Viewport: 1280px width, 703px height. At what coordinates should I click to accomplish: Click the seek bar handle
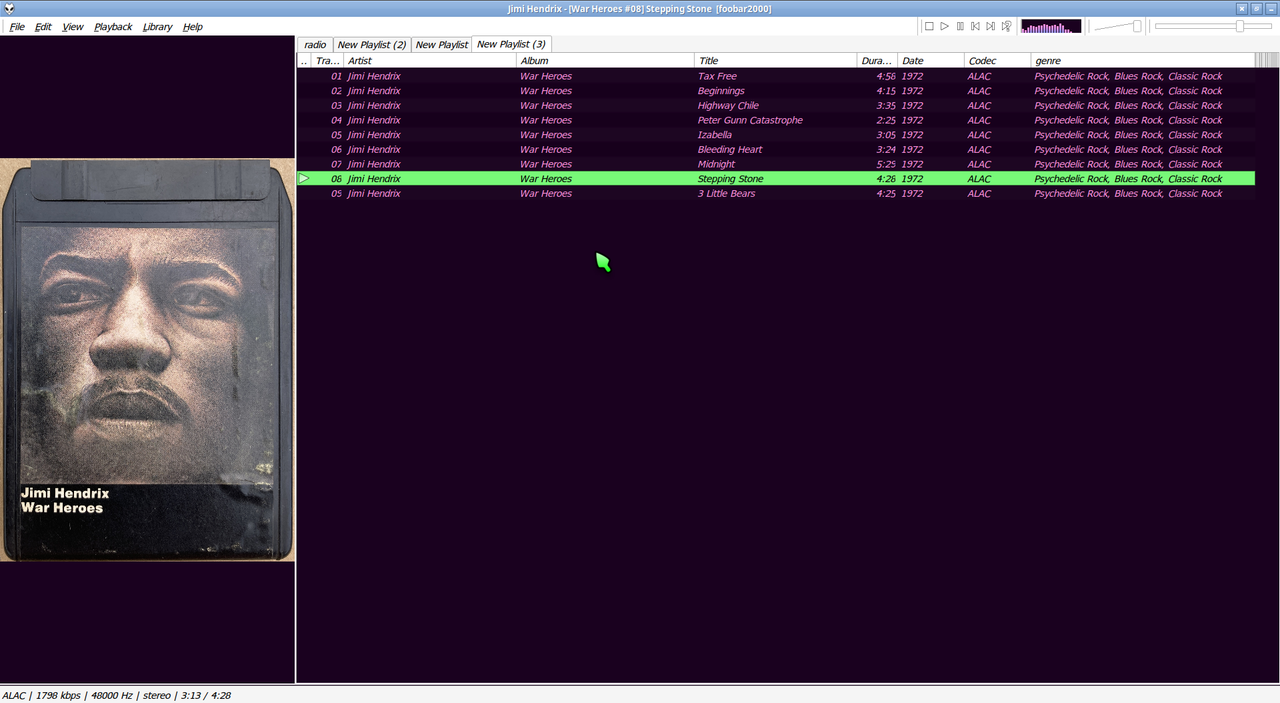(x=1240, y=26)
